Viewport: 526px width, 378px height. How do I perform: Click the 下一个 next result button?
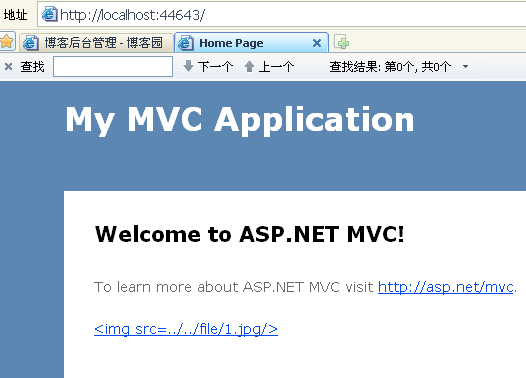[x=208, y=66]
